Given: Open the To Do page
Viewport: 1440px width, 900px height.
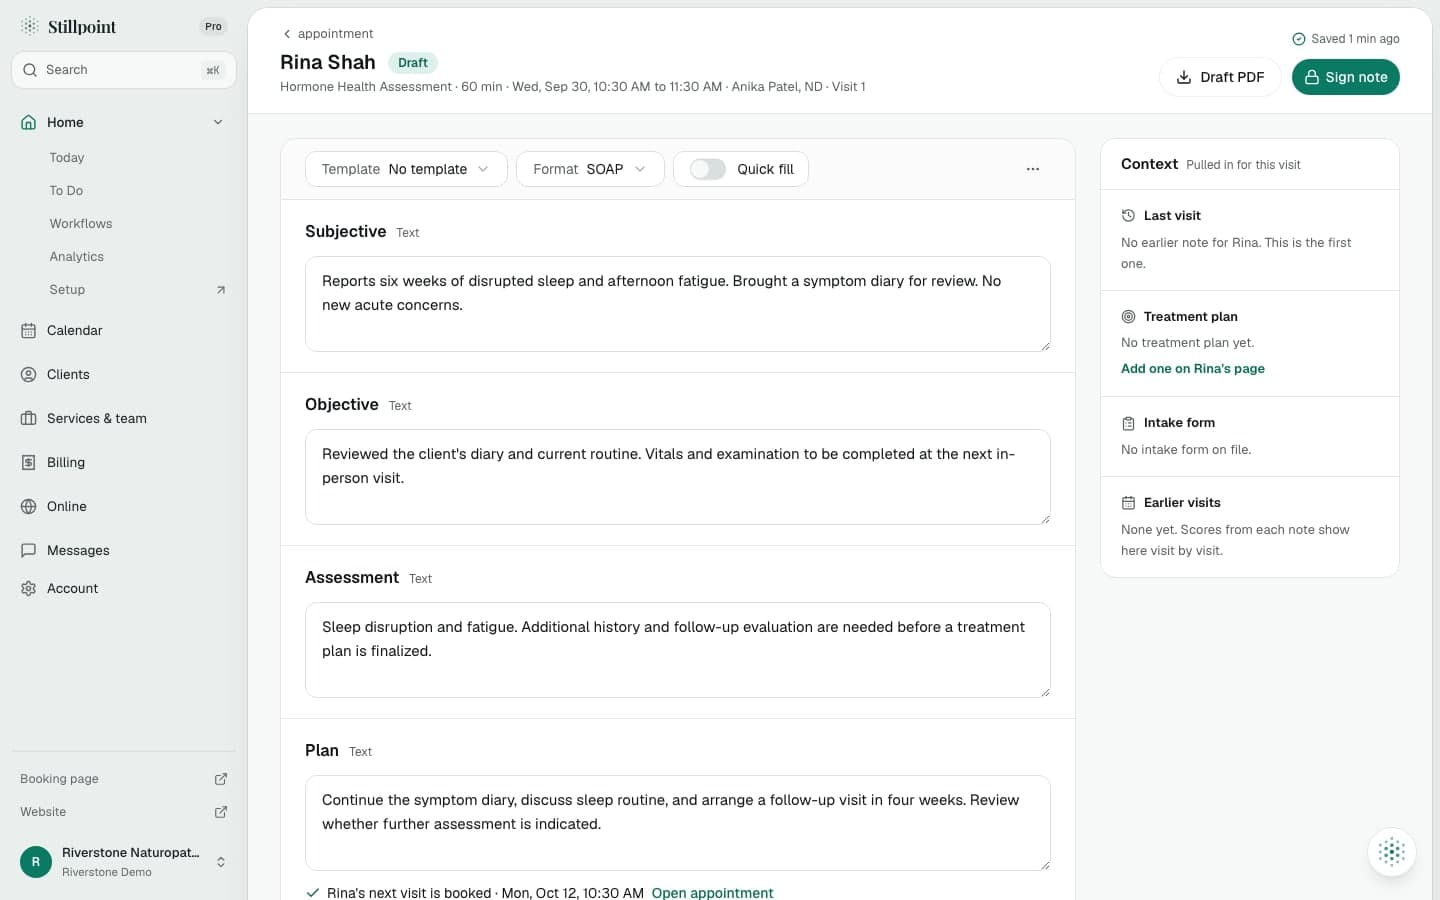Looking at the screenshot, I should point(66,191).
